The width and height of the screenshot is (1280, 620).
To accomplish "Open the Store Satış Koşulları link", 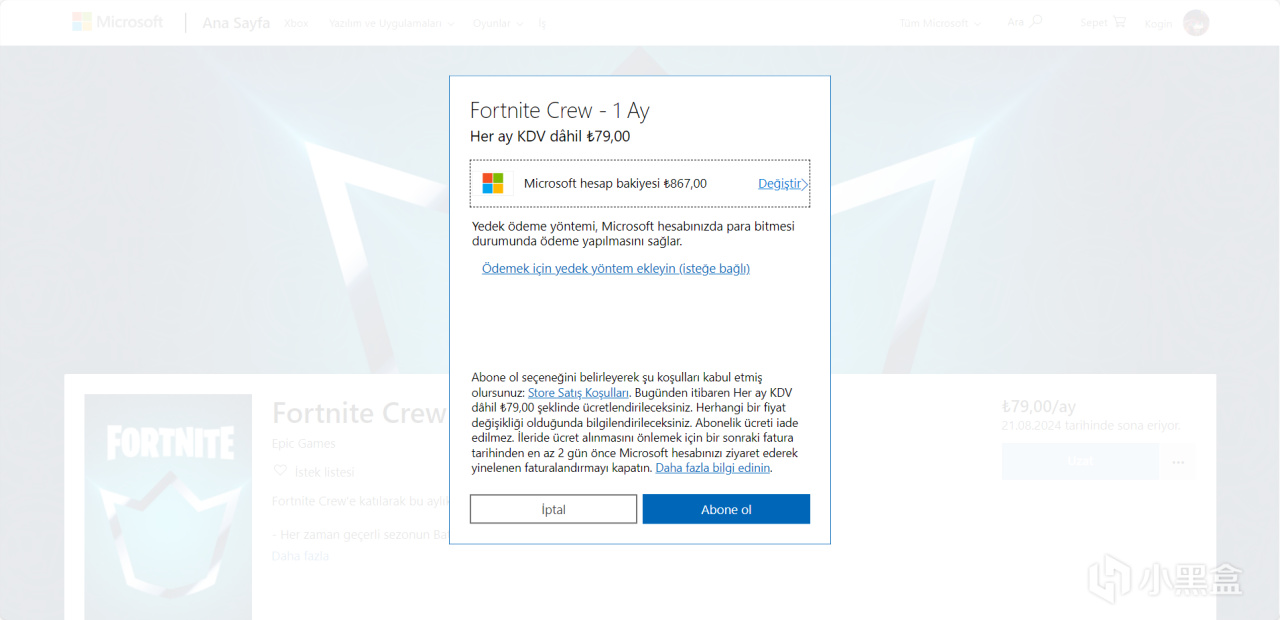I will [578, 393].
